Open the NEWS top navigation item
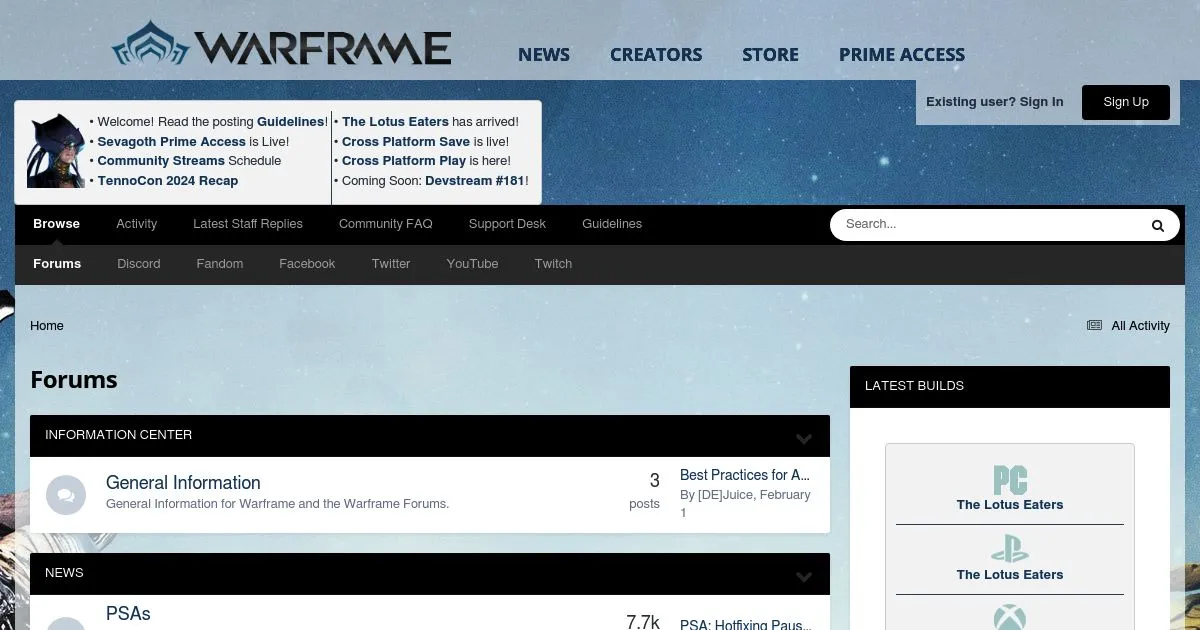This screenshot has width=1200, height=630. [x=544, y=55]
